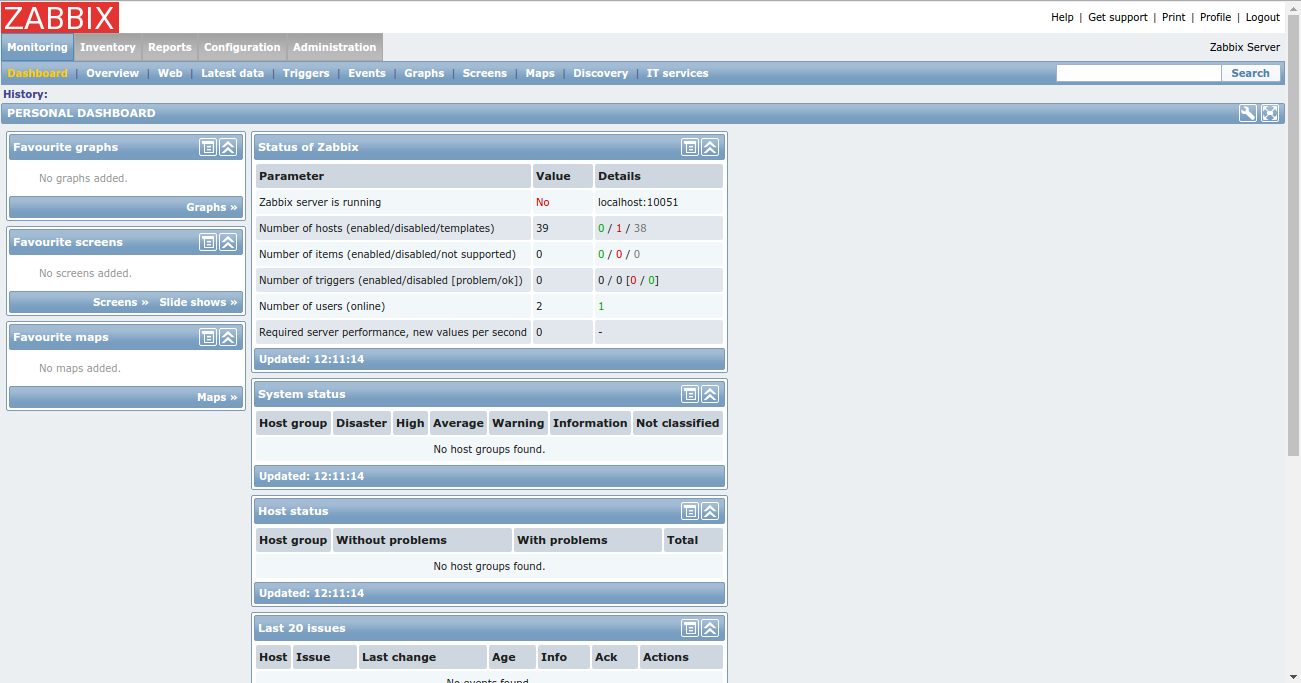
Task: Click the Help link
Action: 1062,17
